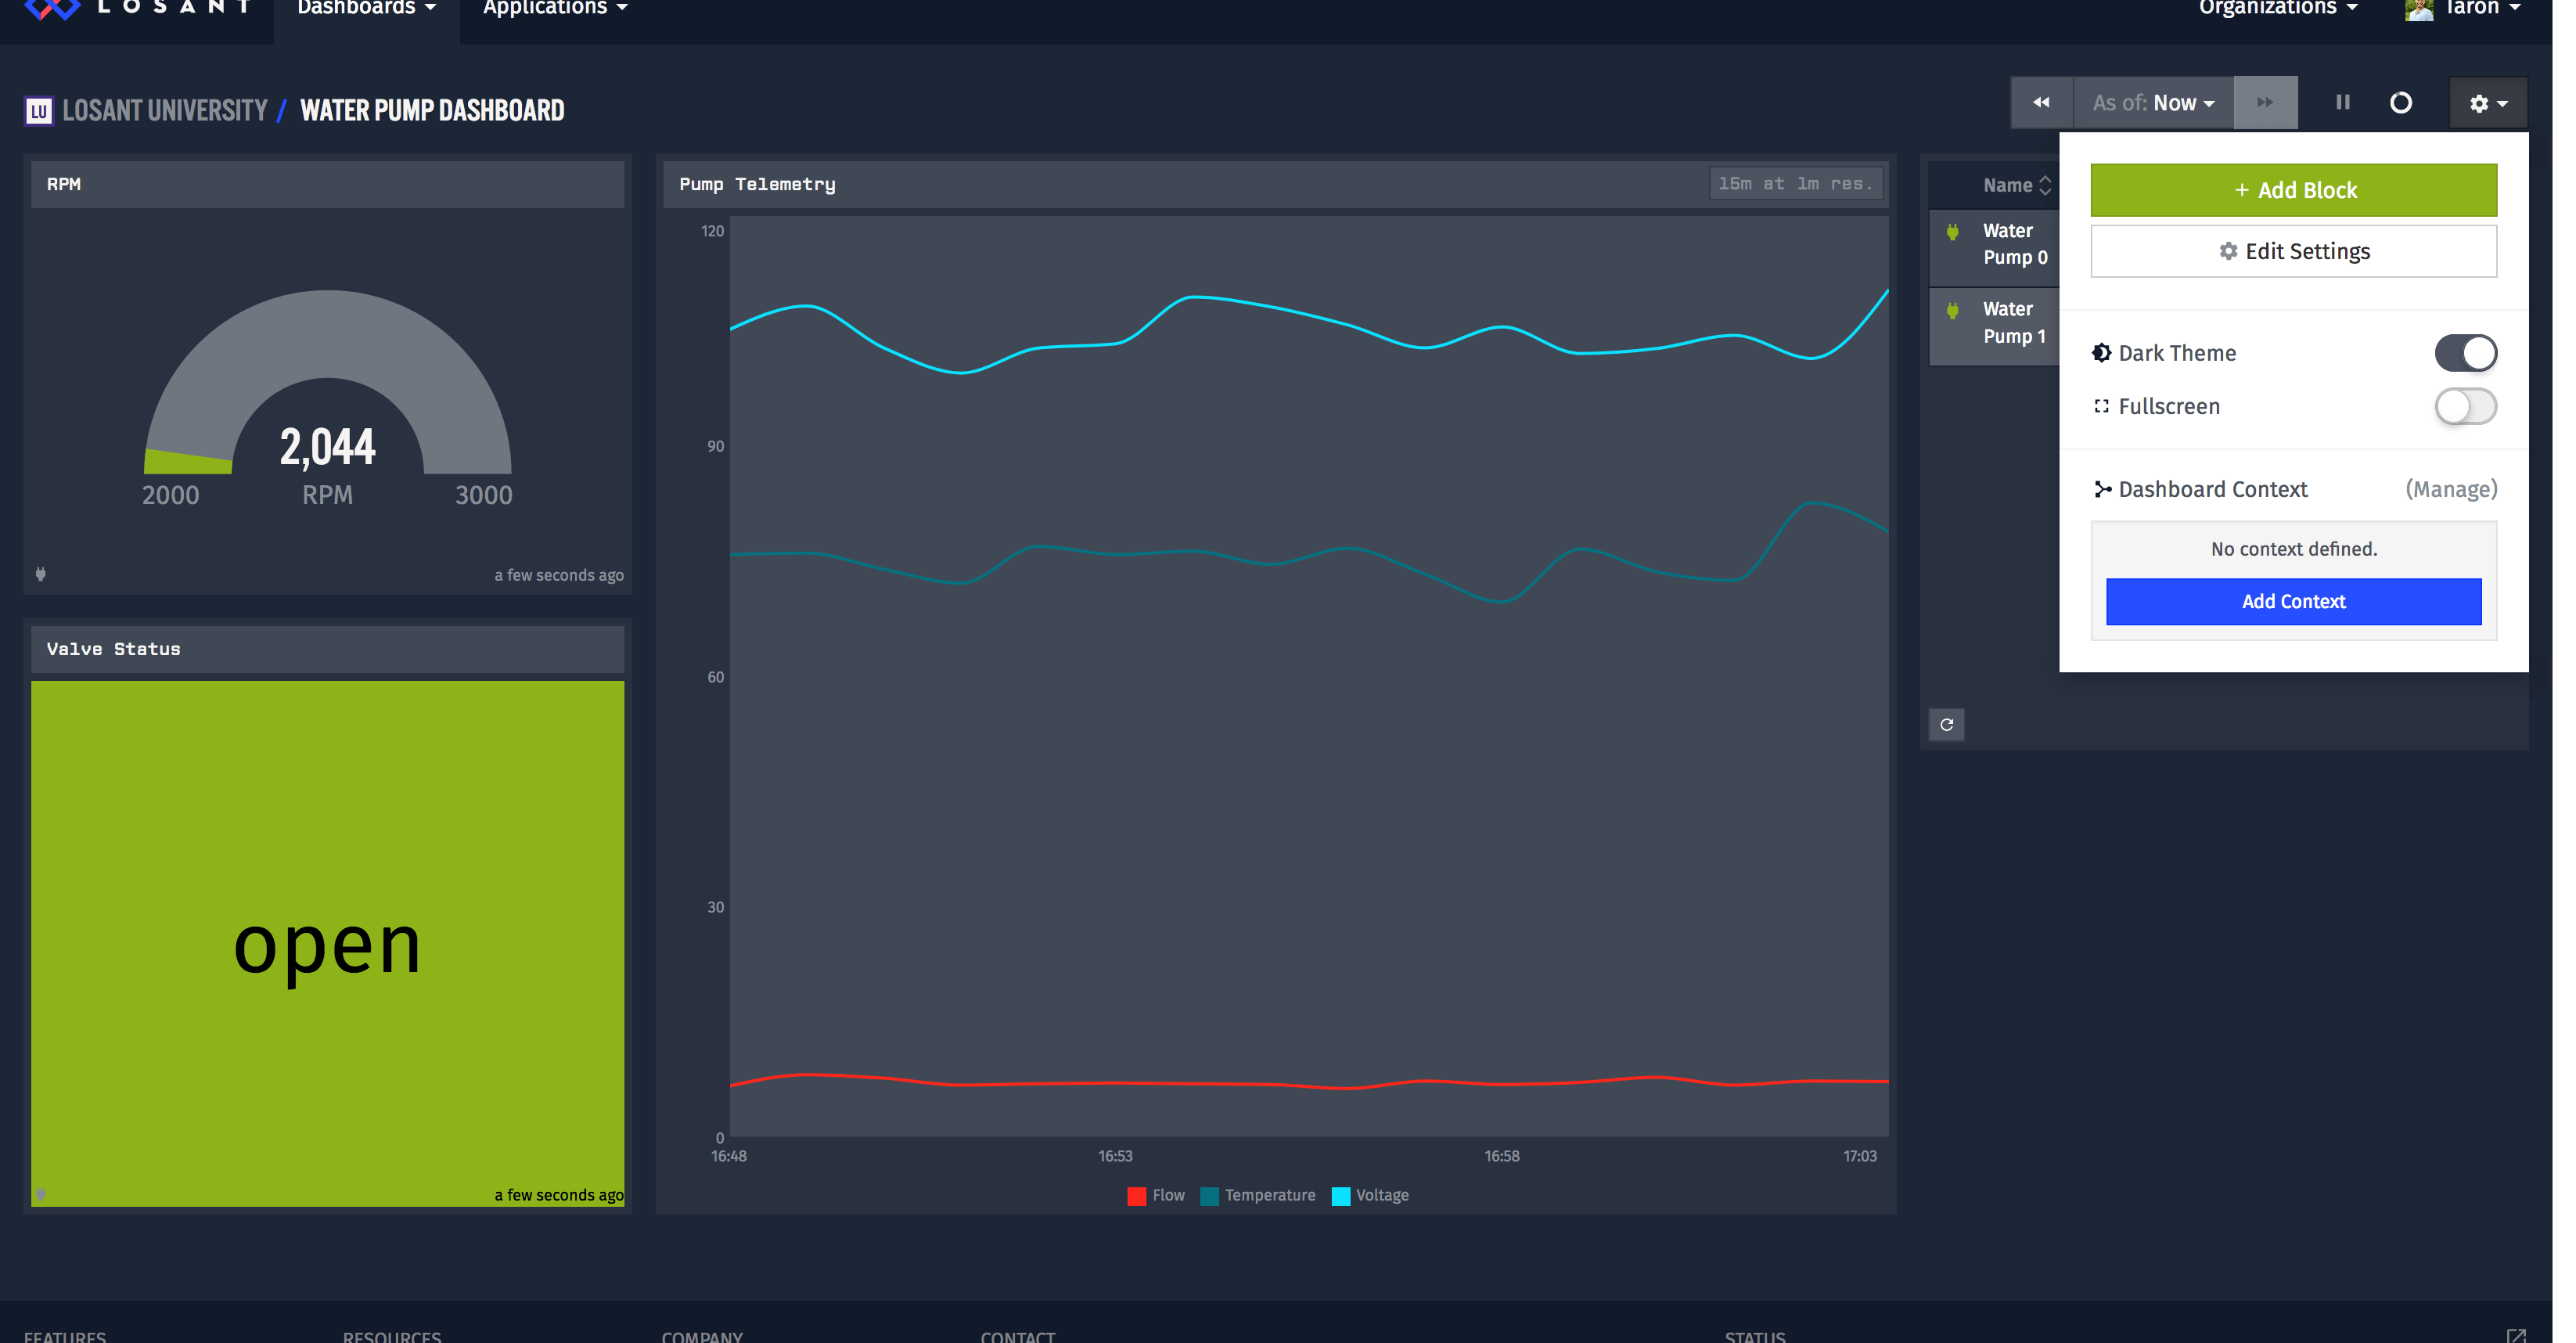Click the Losant logo icon
The height and width of the screenshot is (1343, 2576).
pyautogui.click(x=52, y=9)
